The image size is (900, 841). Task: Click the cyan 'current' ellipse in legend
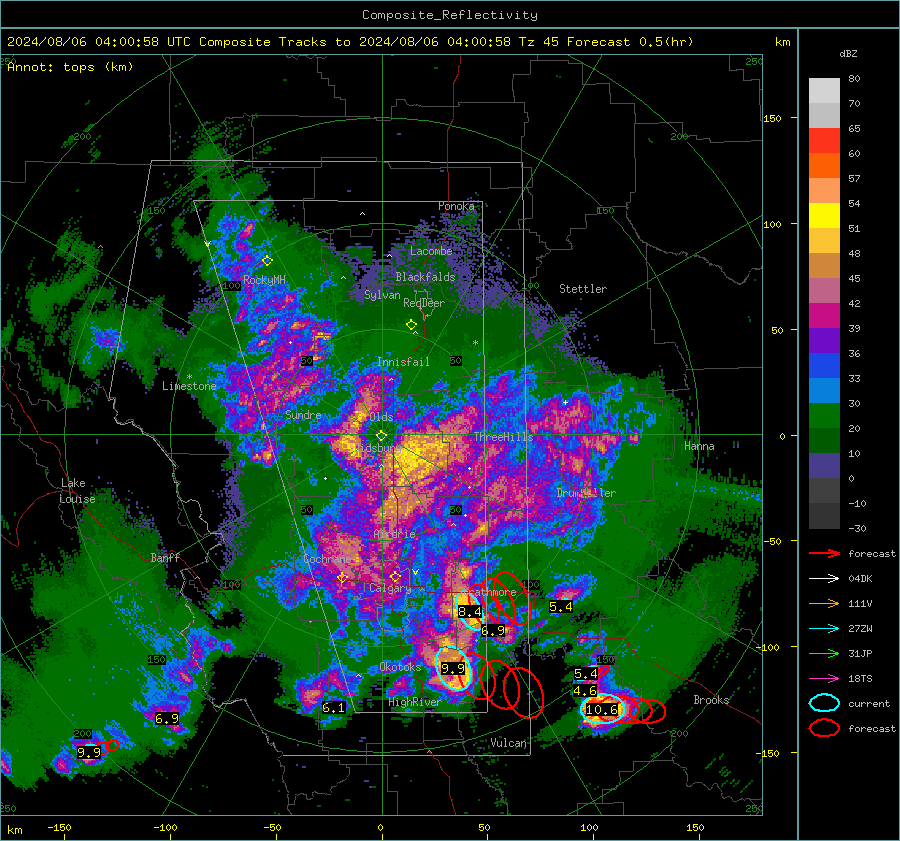(824, 703)
